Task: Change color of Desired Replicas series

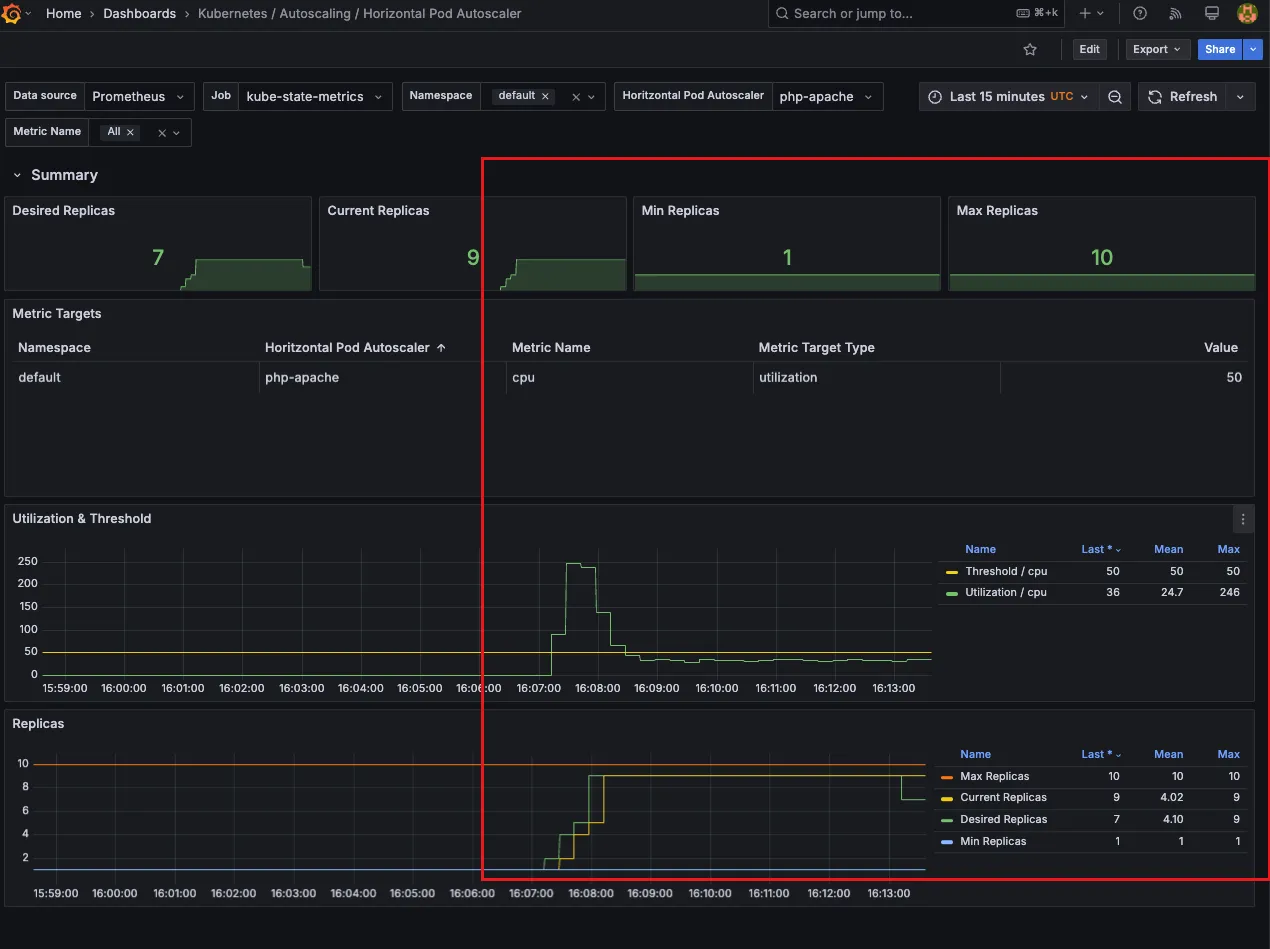Action: tap(947, 820)
